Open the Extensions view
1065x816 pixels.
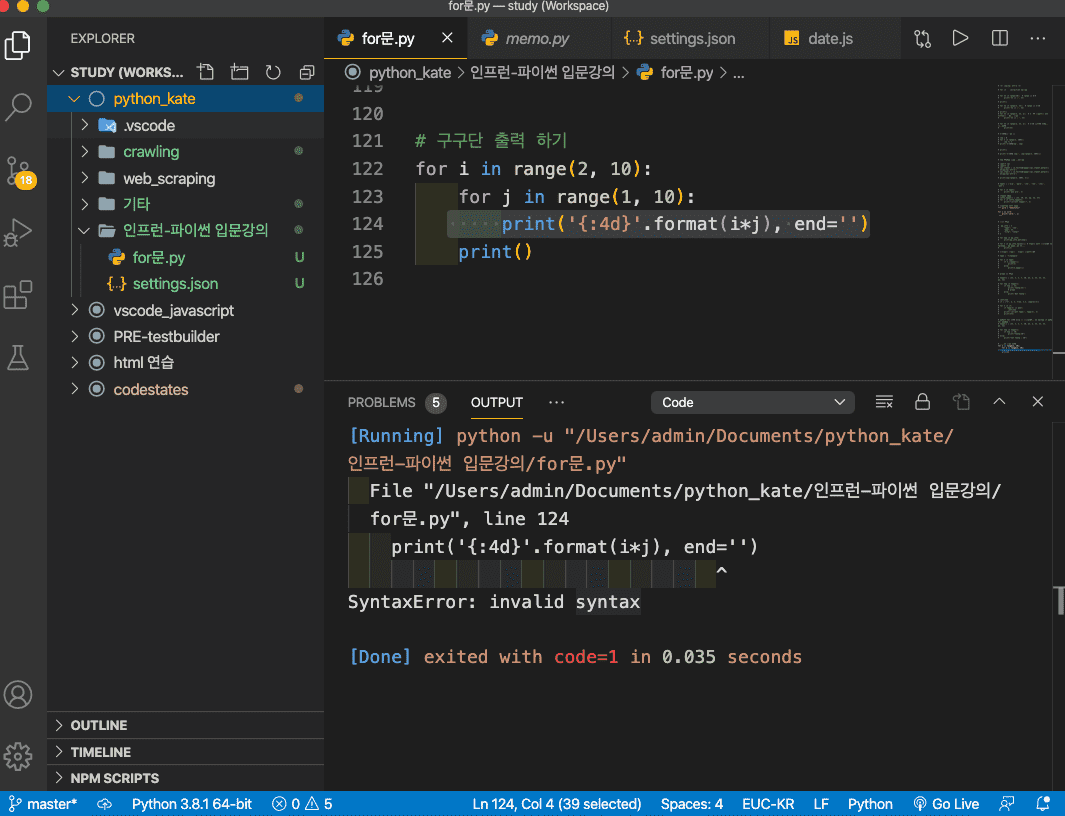point(19,296)
